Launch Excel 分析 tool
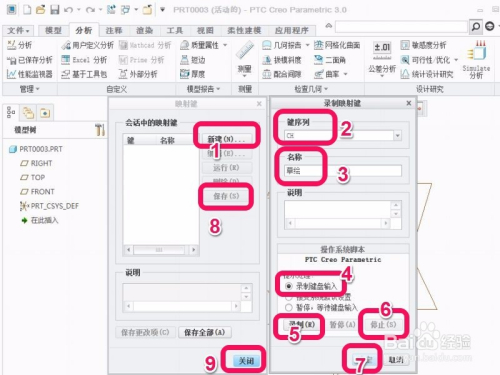 point(84,60)
